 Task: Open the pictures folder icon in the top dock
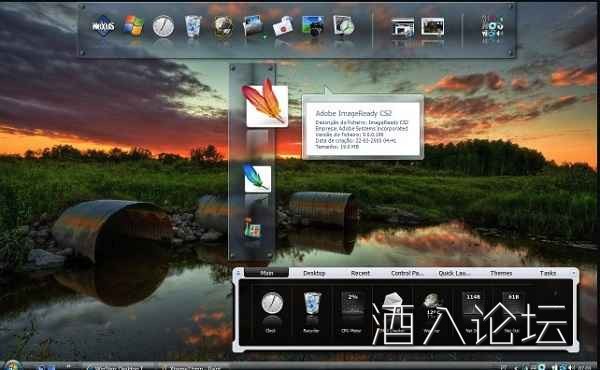253,26
